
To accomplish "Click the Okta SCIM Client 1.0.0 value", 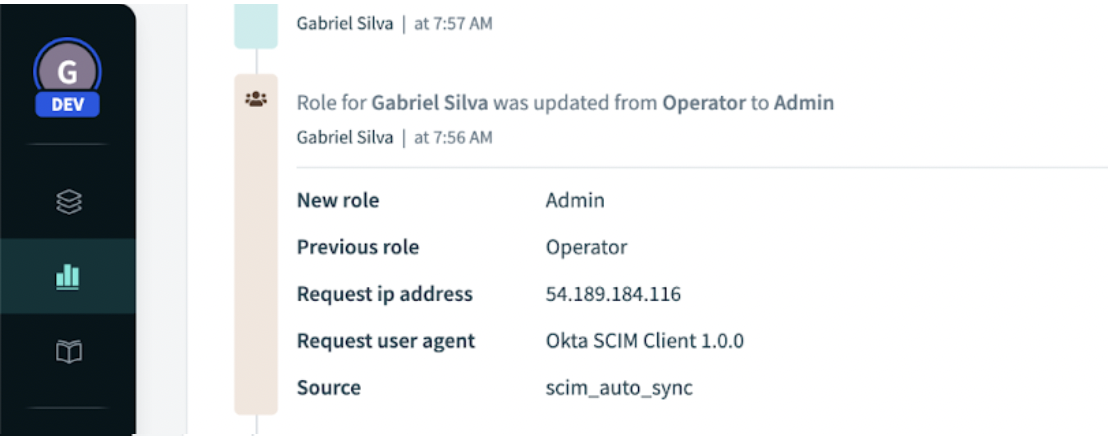I will (x=644, y=341).
